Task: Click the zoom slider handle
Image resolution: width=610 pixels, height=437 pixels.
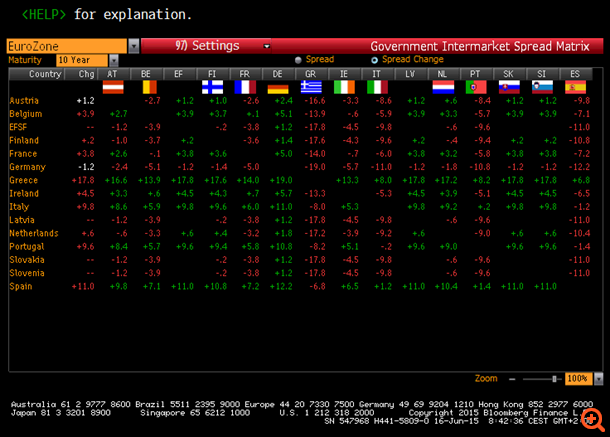Action: (554, 379)
